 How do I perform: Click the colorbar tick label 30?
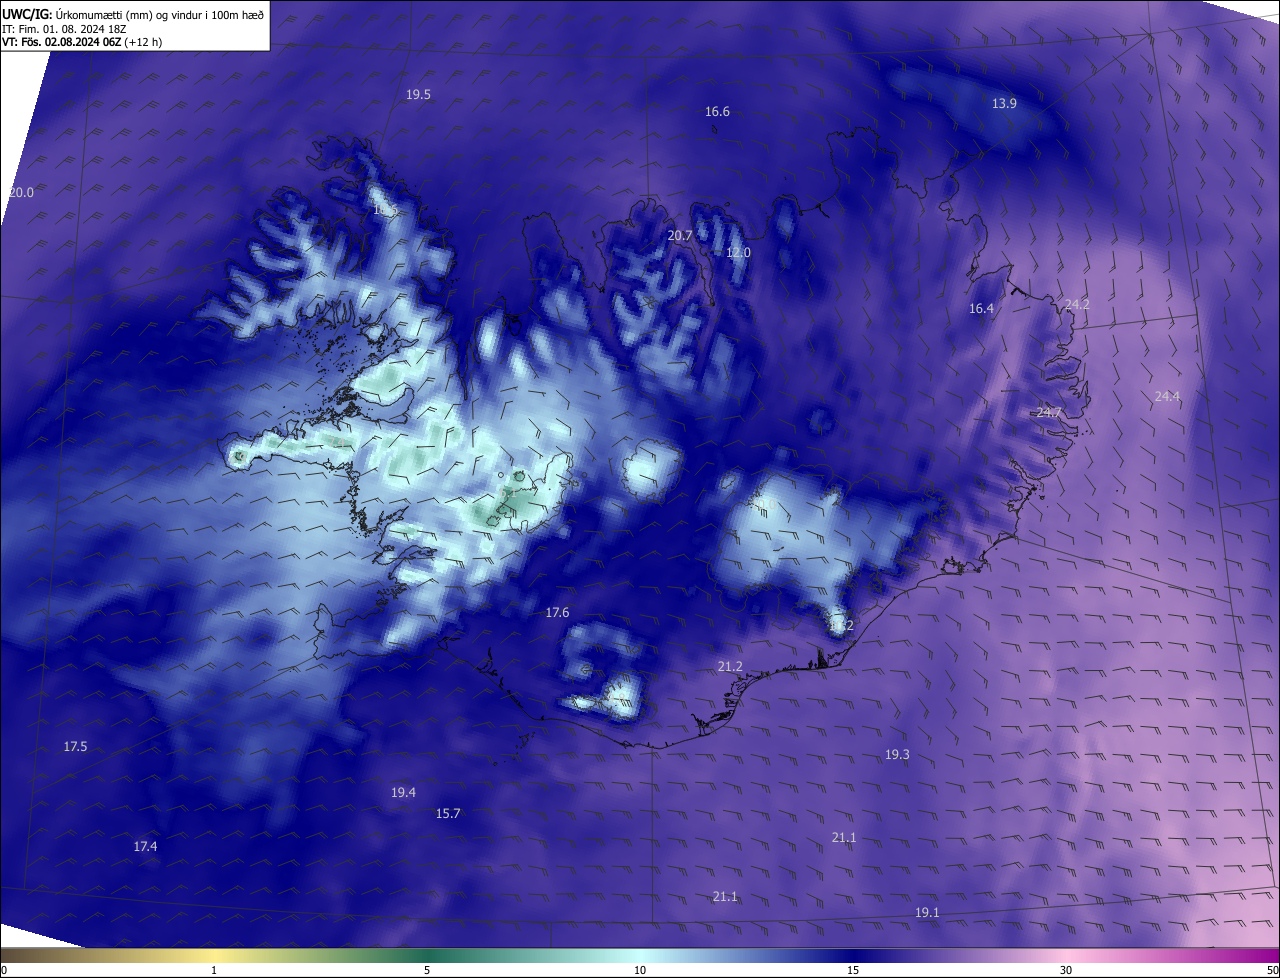coord(1066,970)
